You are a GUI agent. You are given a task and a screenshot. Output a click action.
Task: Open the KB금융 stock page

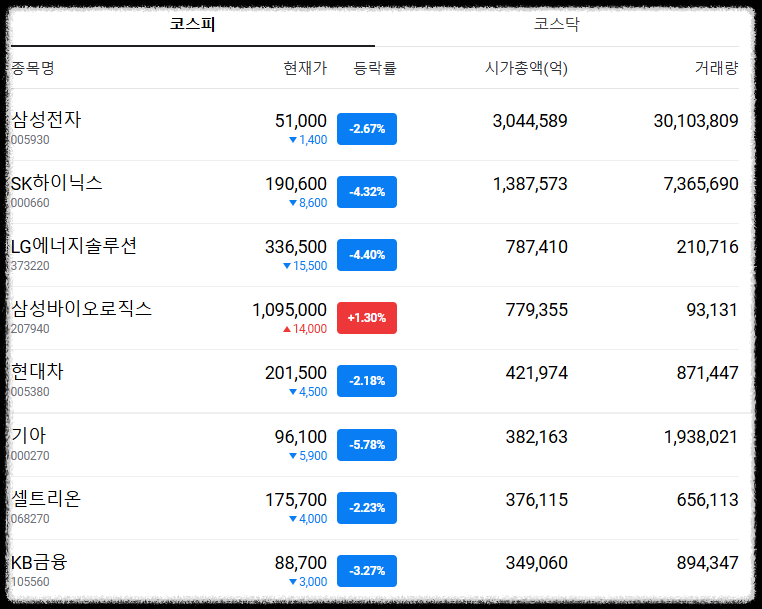click(x=39, y=562)
